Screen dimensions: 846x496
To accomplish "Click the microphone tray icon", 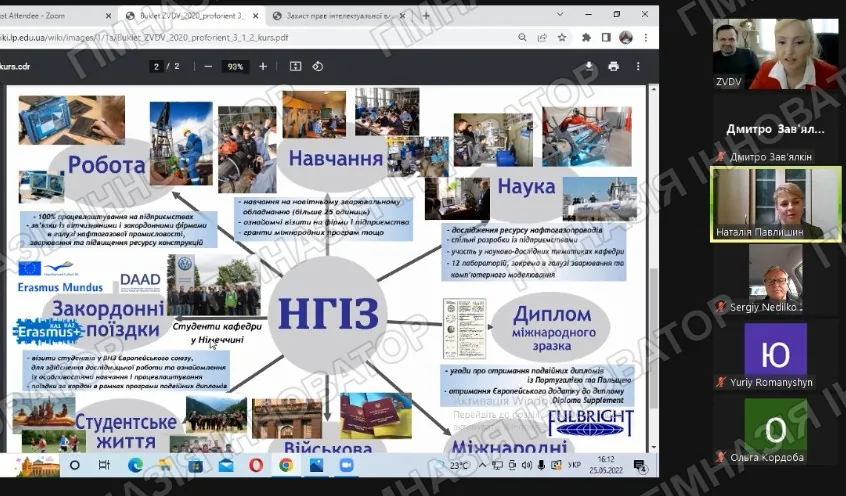I will click(541, 465).
